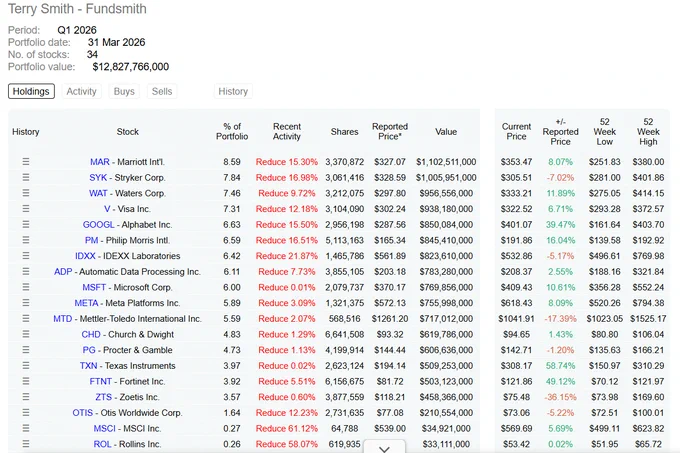Open PG - Procter & Gamble link
The image size is (680, 453).
[x=128, y=350]
